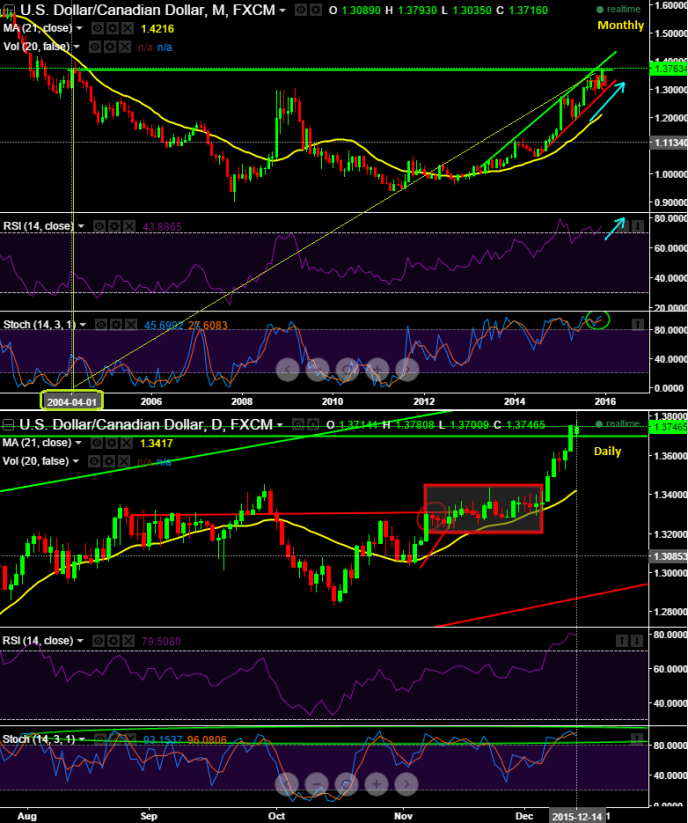
Task: Collapse the daily USD/CAD chart pane
Action: (8, 424)
